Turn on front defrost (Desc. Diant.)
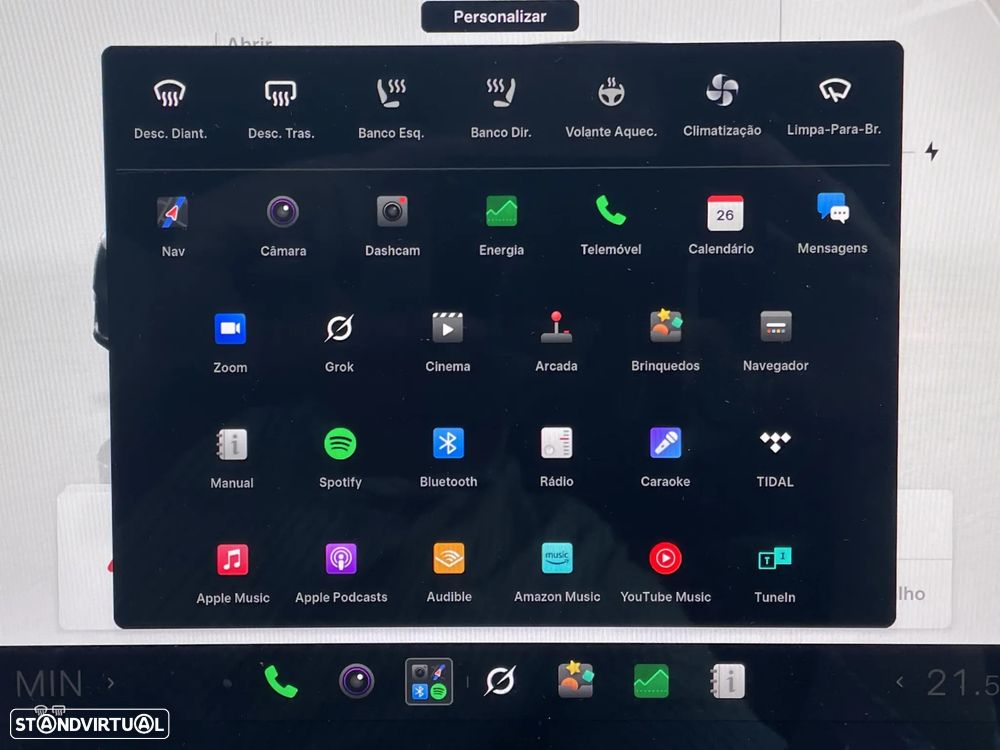This screenshot has height=750, width=1000. [170, 94]
